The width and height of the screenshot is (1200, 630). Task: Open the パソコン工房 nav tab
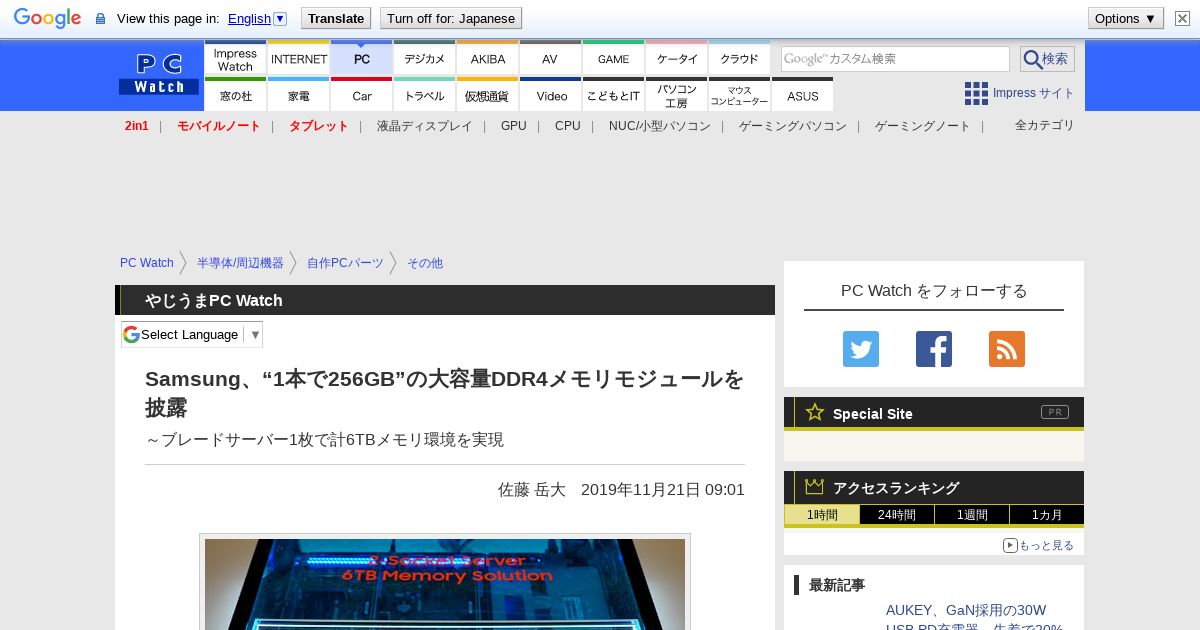coord(677,95)
